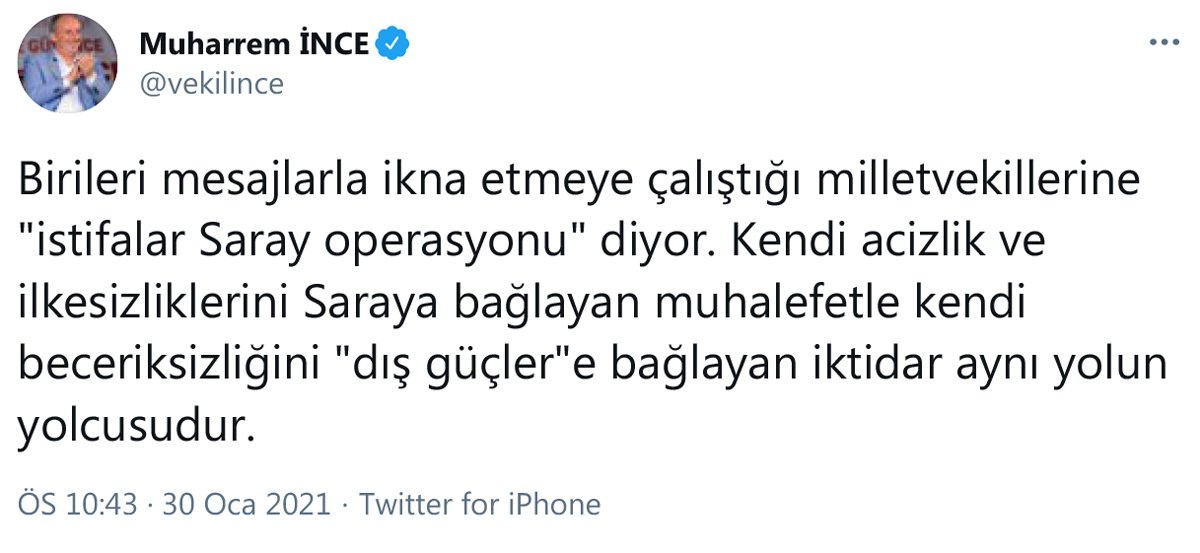Click the display name Muharrem İNCE
The image size is (1200, 553).
pos(254,44)
